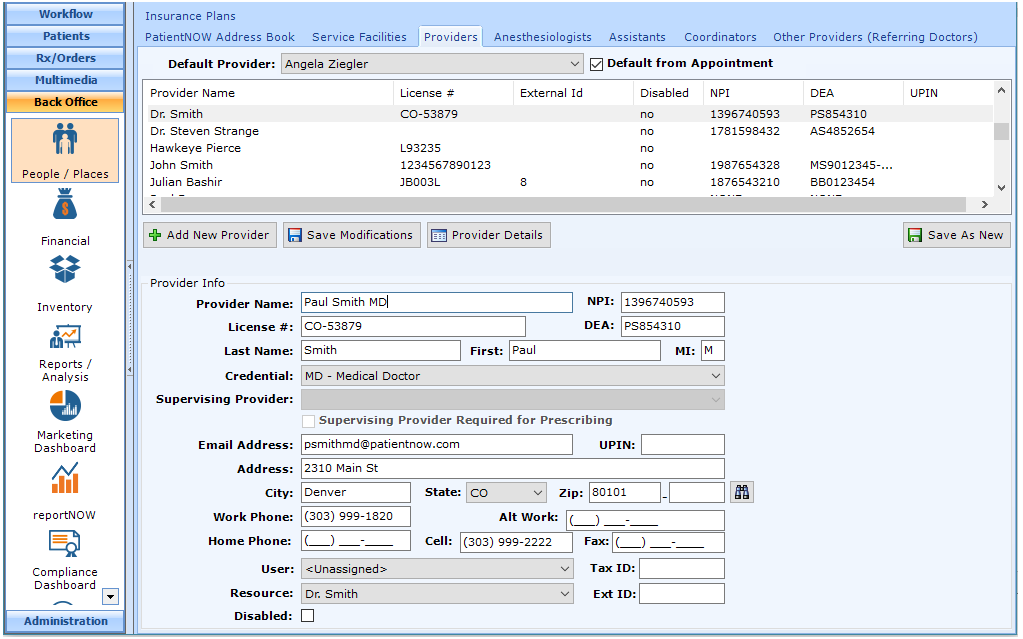
Task: Switch to the Anesthesiologists tab
Action: (x=541, y=36)
